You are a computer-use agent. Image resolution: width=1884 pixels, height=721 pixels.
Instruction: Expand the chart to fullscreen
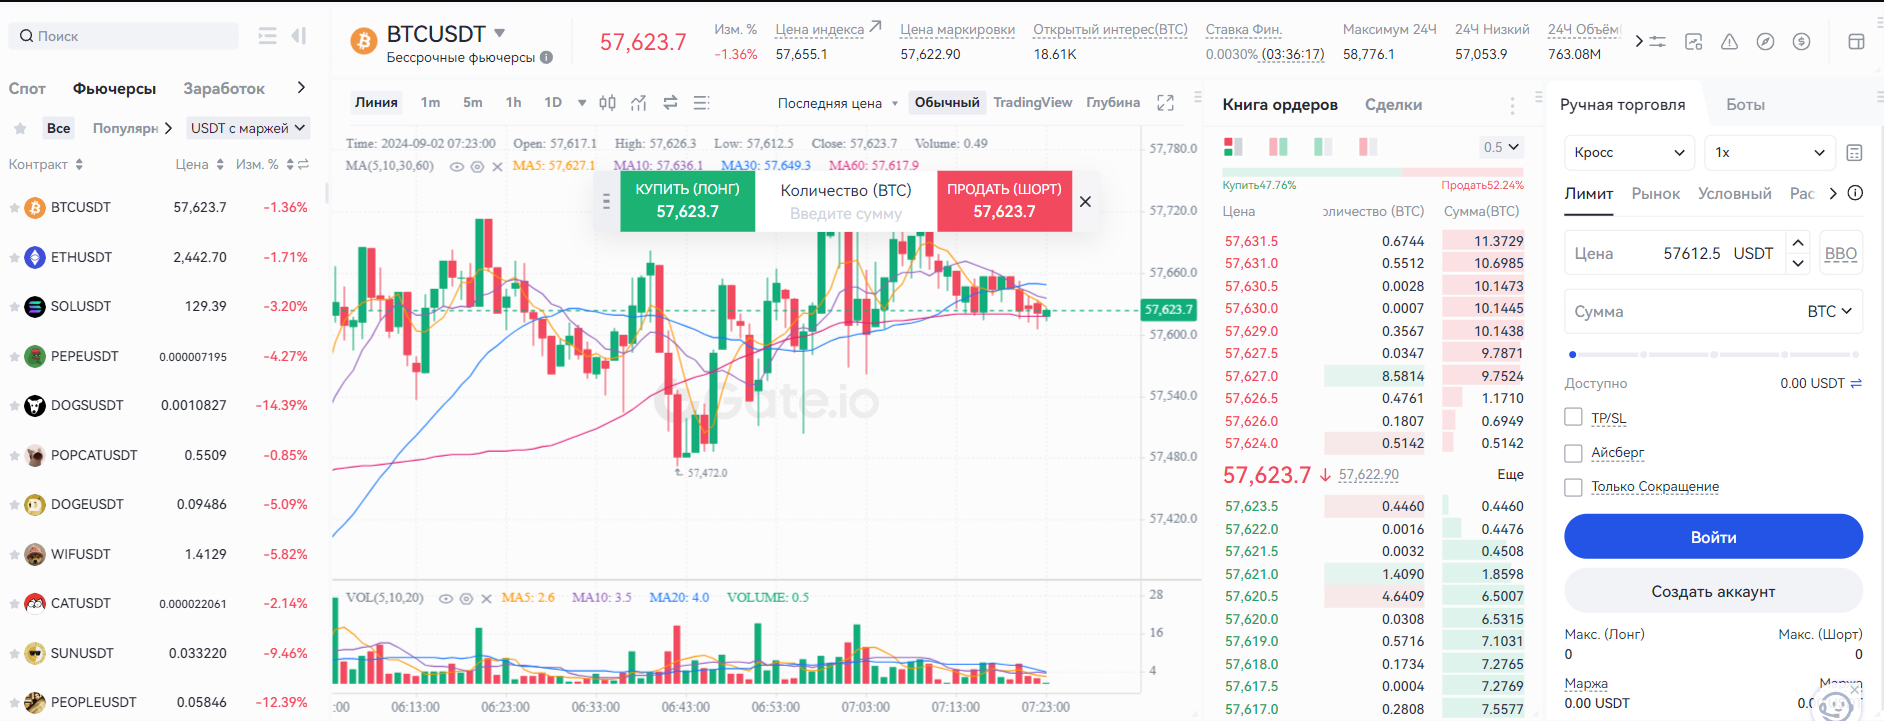point(1165,103)
